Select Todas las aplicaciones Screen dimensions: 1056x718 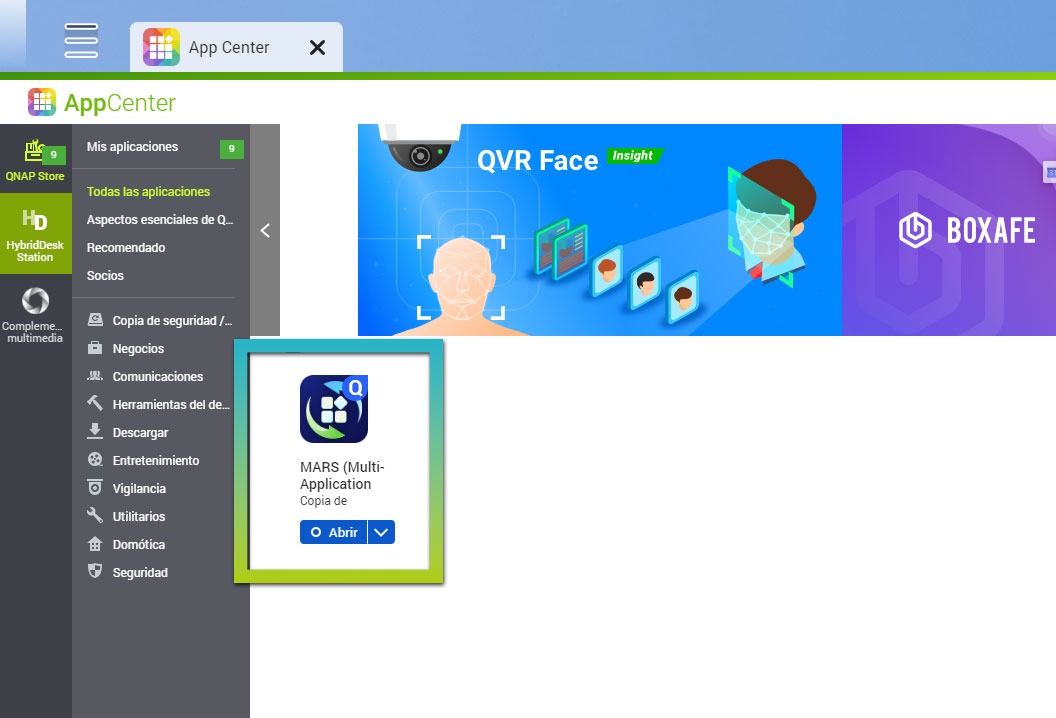(x=148, y=192)
